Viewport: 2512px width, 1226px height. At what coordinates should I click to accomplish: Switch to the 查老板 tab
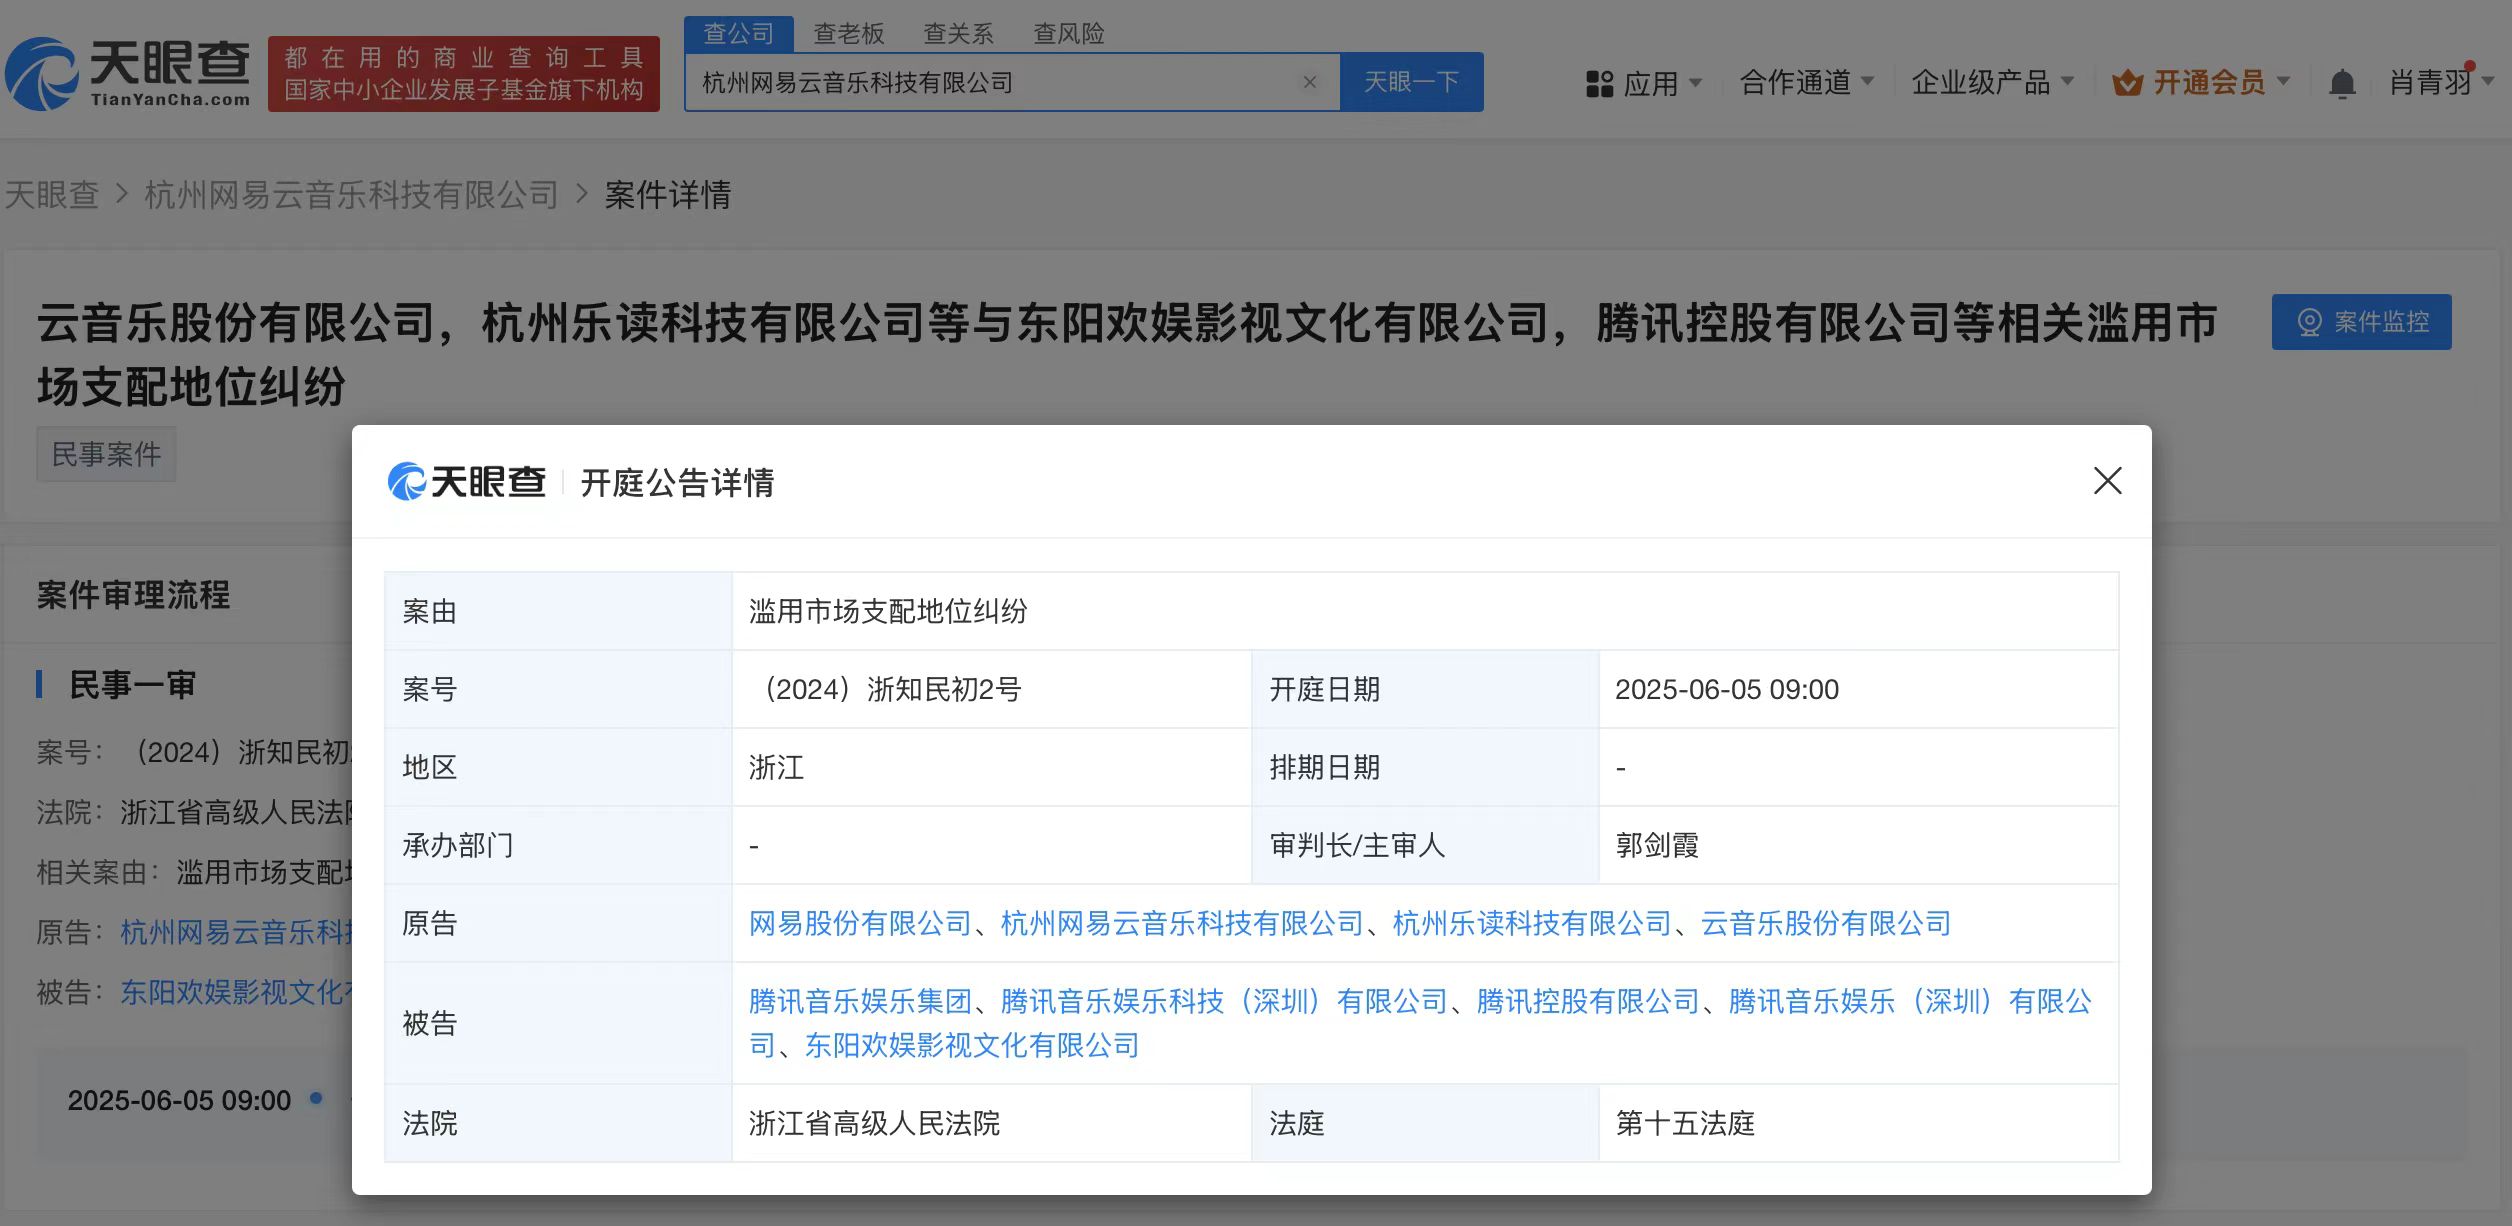849,34
